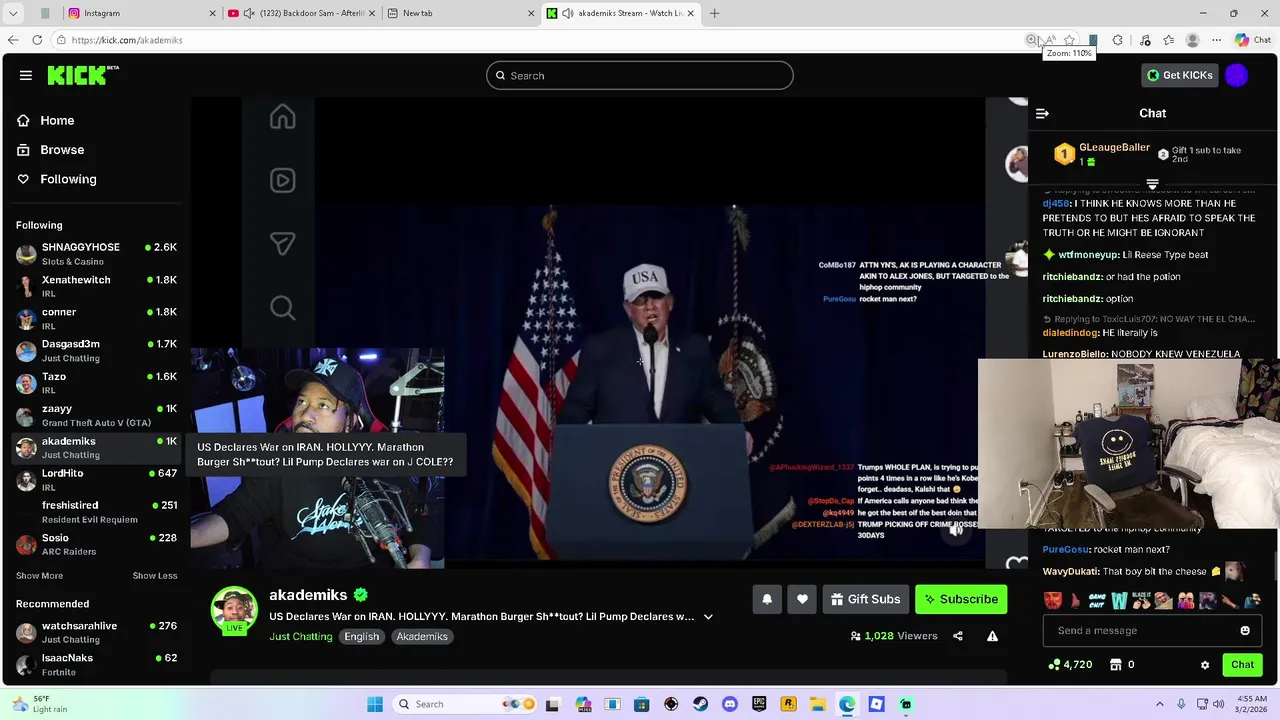1280x720 pixels.
Task: Switch to Backdoor Sam YouTube tab
Action: click(302, 13)
